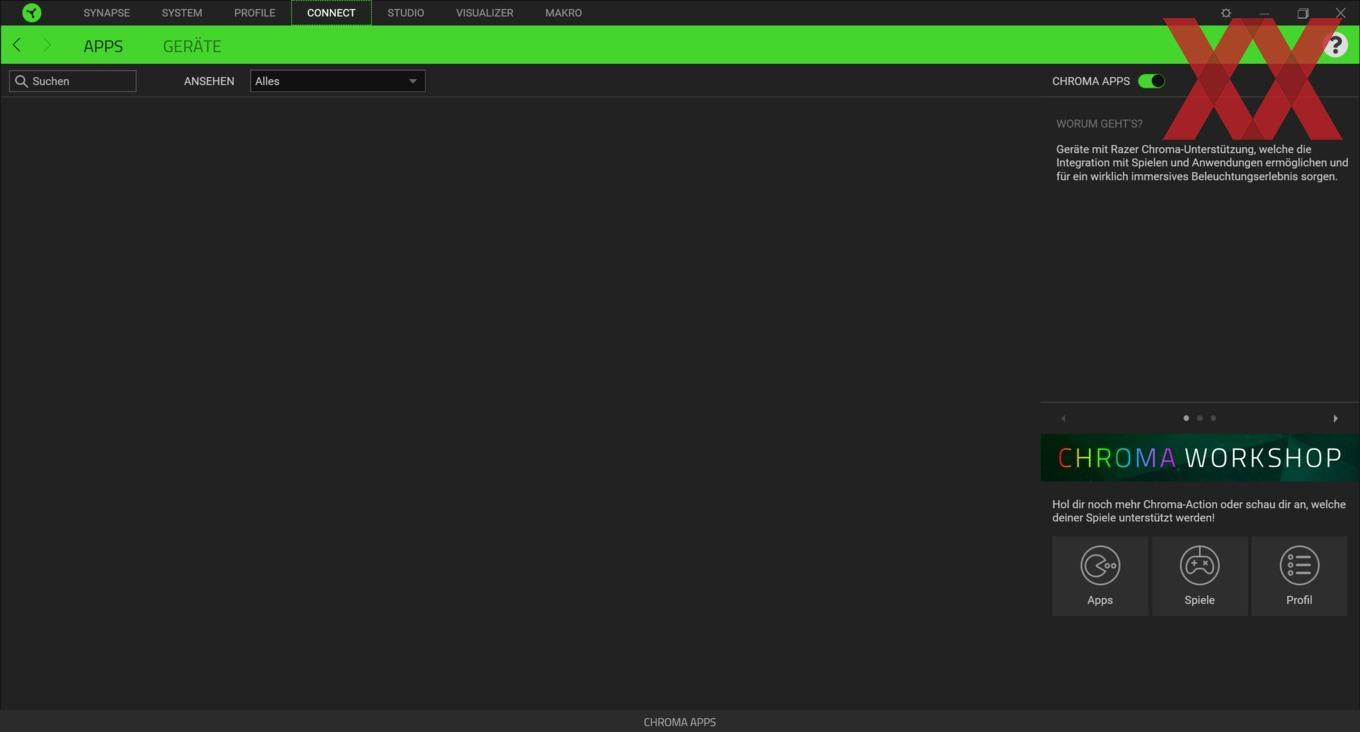The width and height of the screenshot is (1360, 732).
Task: Switch to the VISUALIZER tab
Action: point(485,13)
